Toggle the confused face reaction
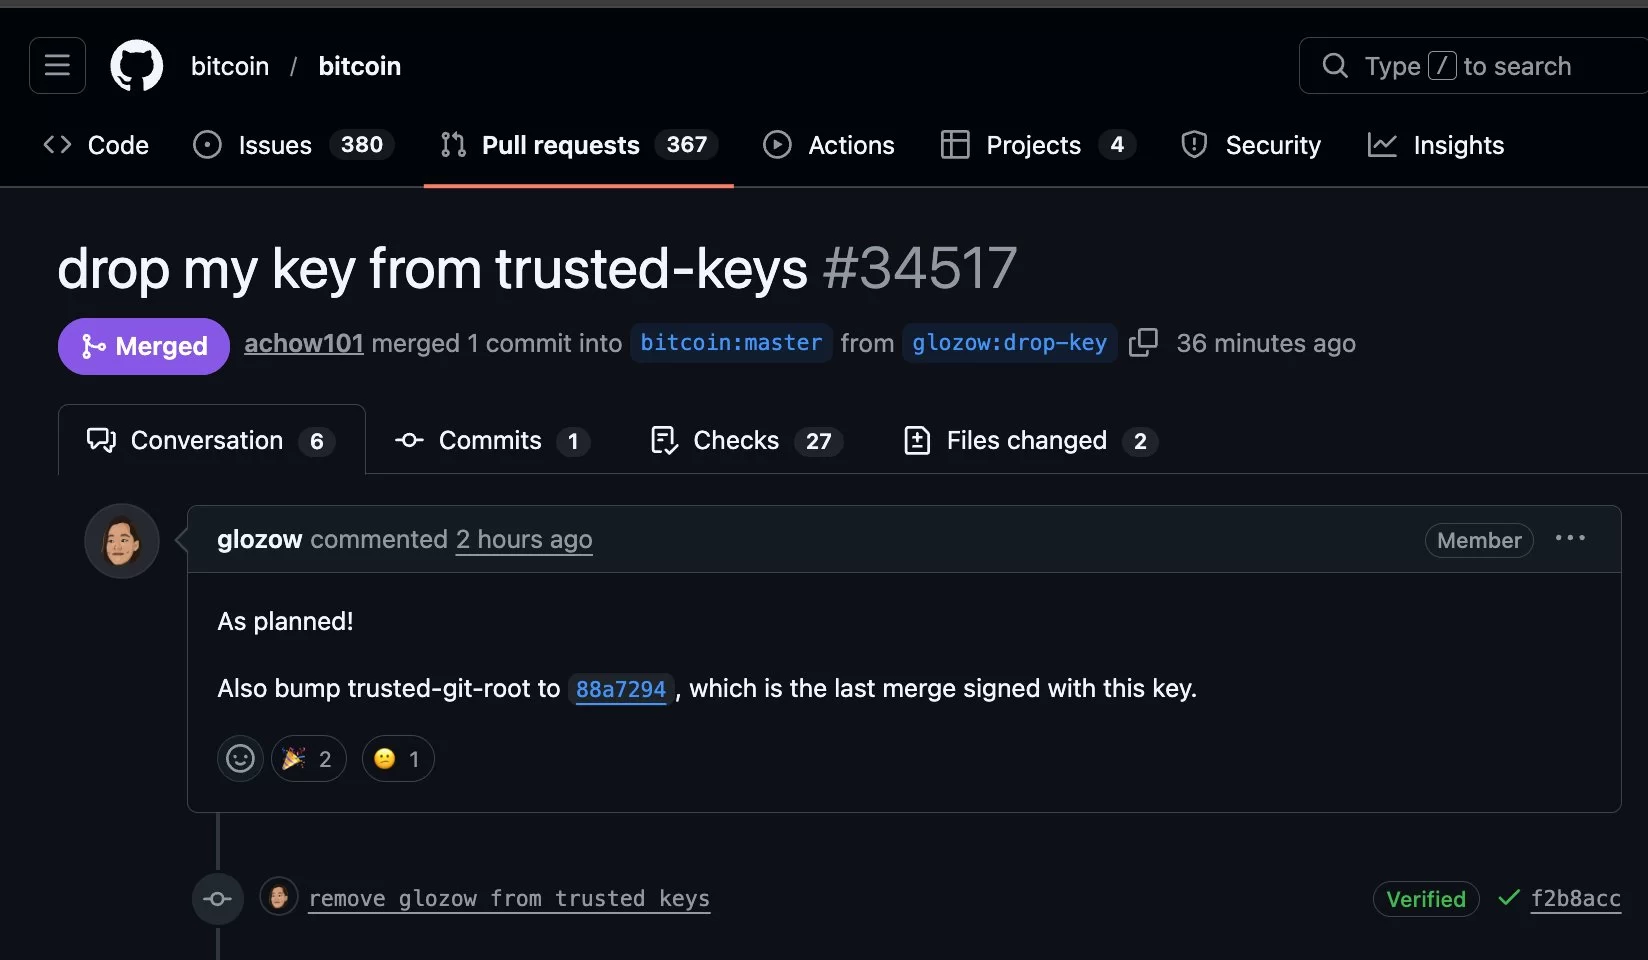This screenshot has width=1648, height=960. click(397, 759)
